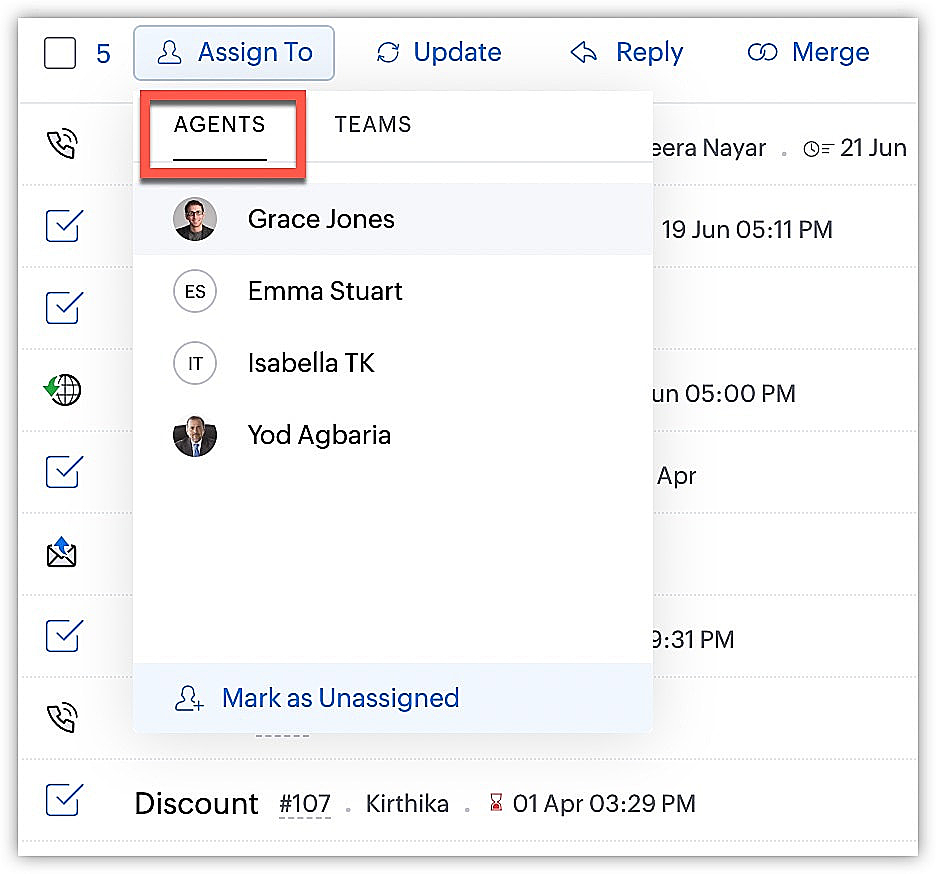Click Mark as Unassigned
Viewport: 936px width, 874px height.
click(393, 698)
